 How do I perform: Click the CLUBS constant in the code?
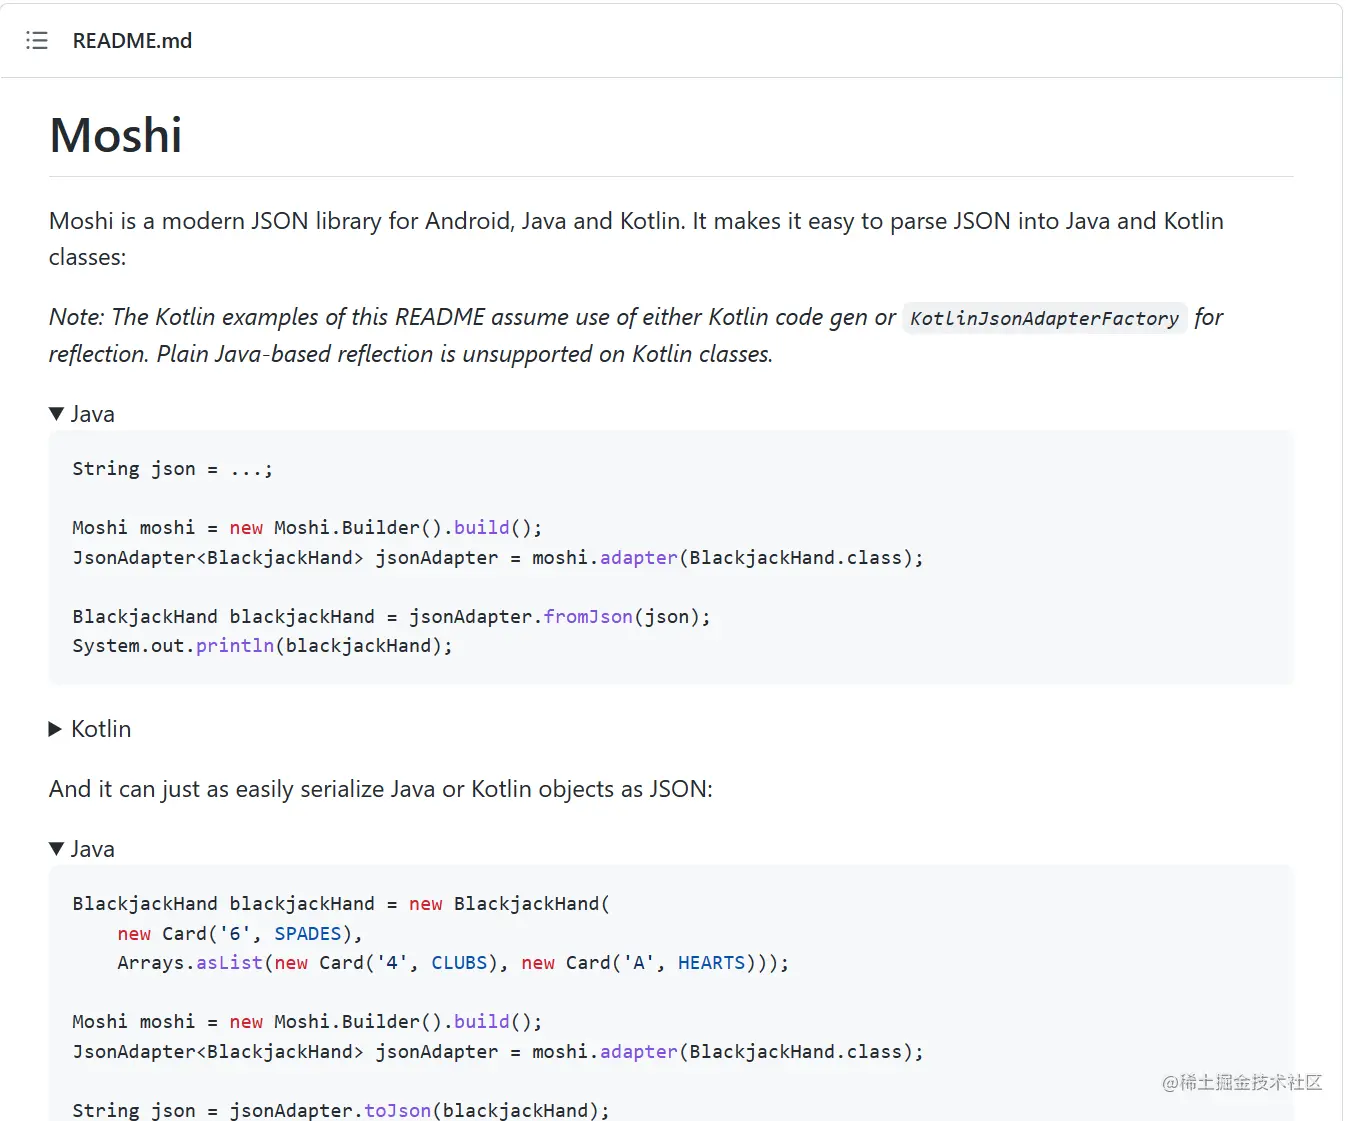459,963
